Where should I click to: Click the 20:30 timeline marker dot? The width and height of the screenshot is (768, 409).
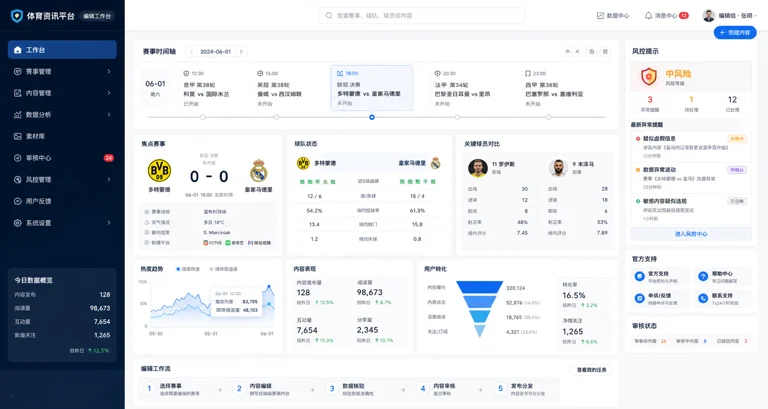coord(457,117)
